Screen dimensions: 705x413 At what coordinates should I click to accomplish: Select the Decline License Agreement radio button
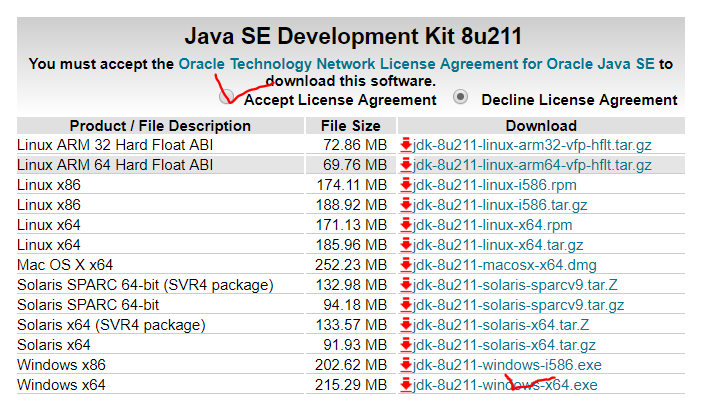[460, 97]
